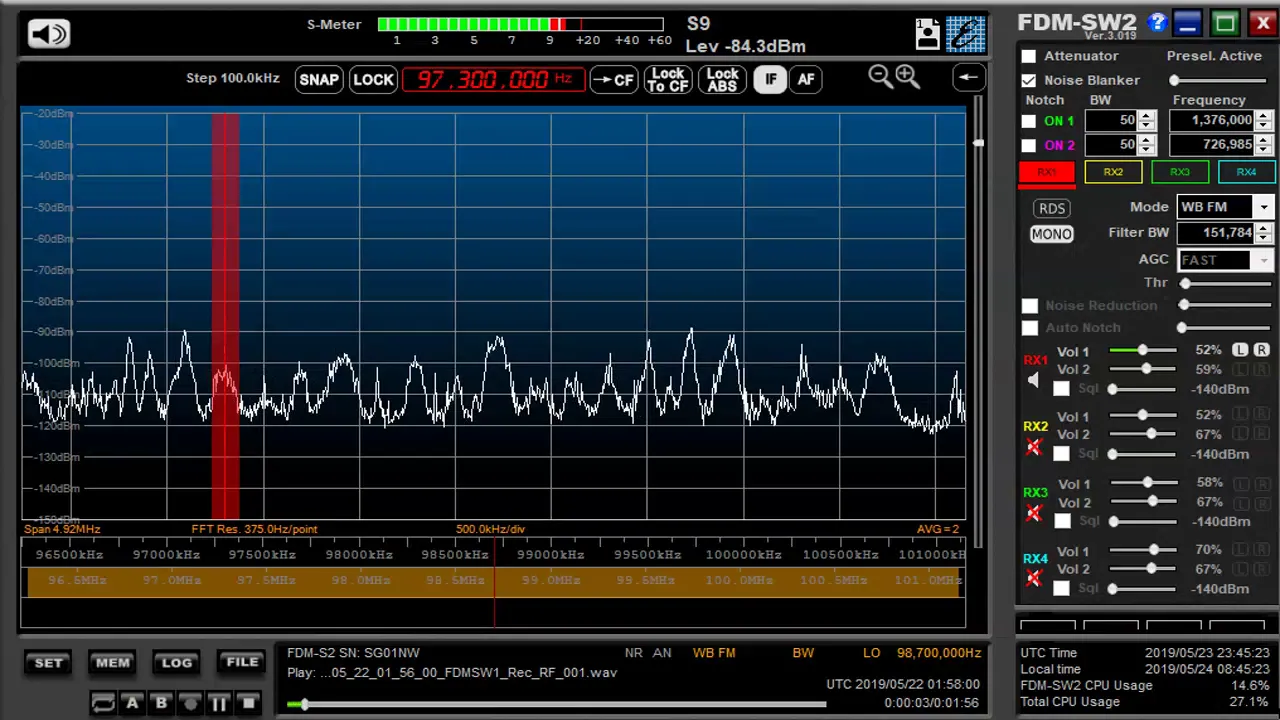
Task: Click the Lock To CF button
Action: pos(668,80)
